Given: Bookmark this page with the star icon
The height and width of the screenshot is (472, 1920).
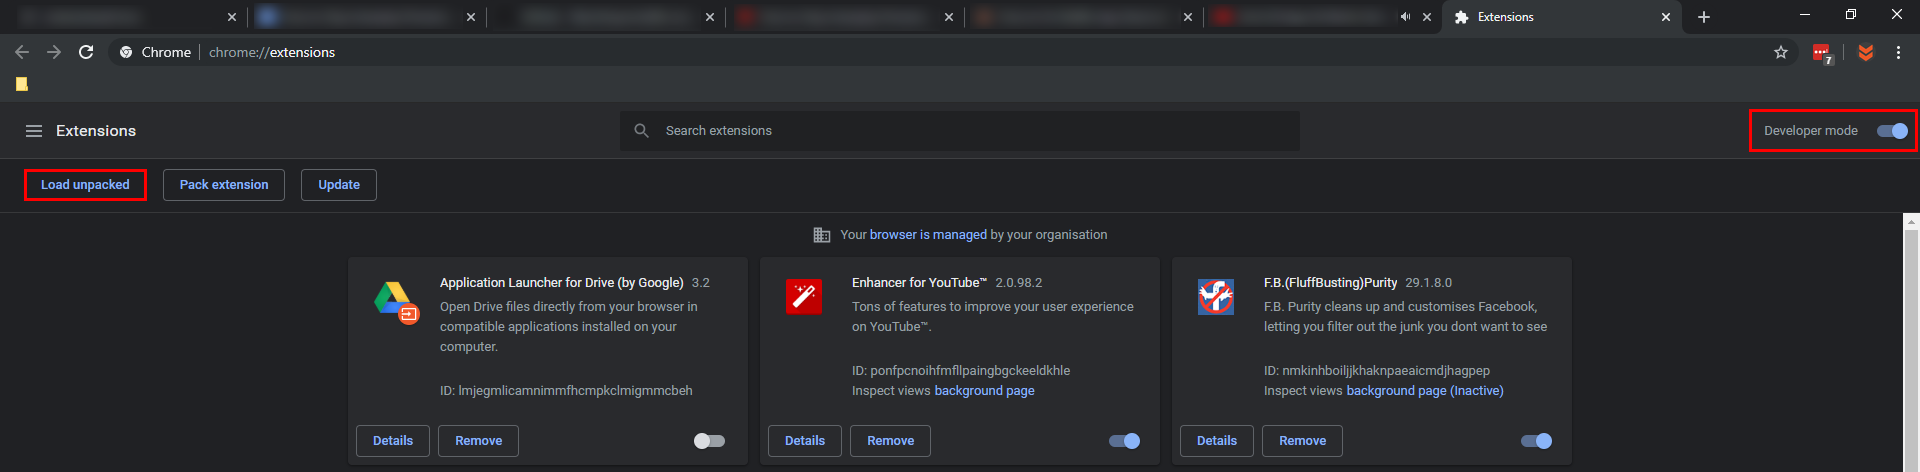Looking at the screenshot, I should coord(1781,52).
